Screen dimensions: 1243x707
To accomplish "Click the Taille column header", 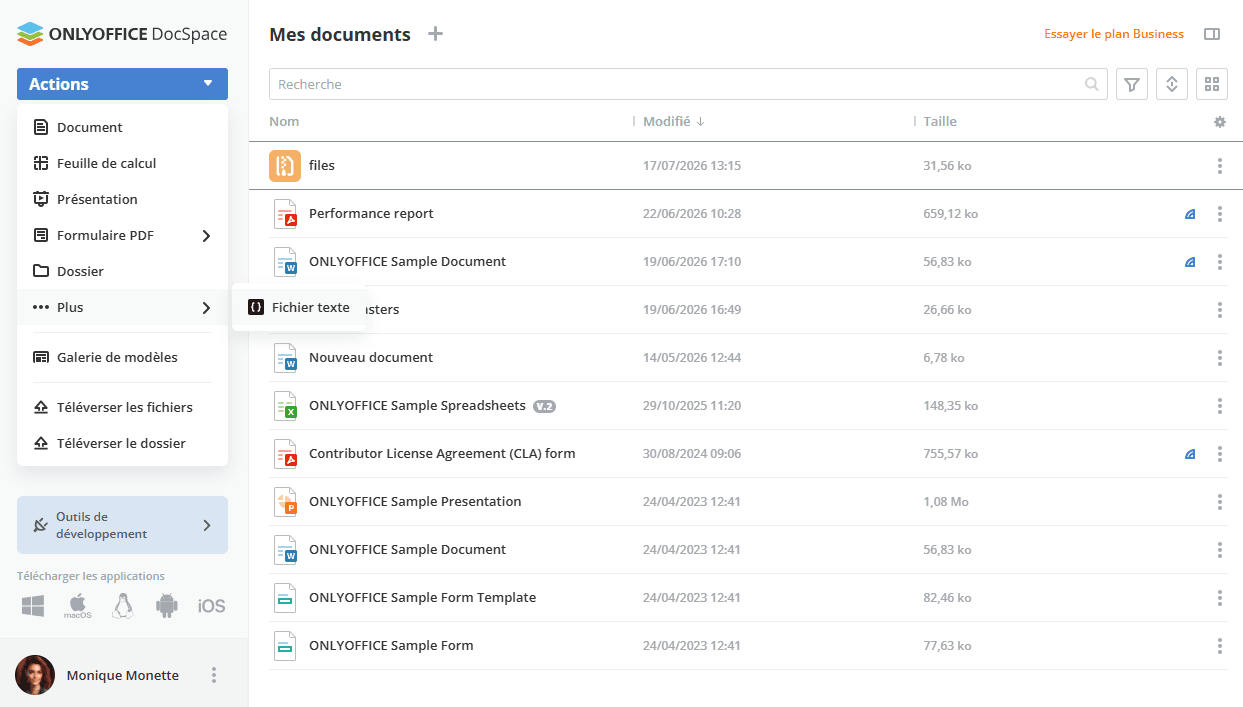I will tap(940, 122).
